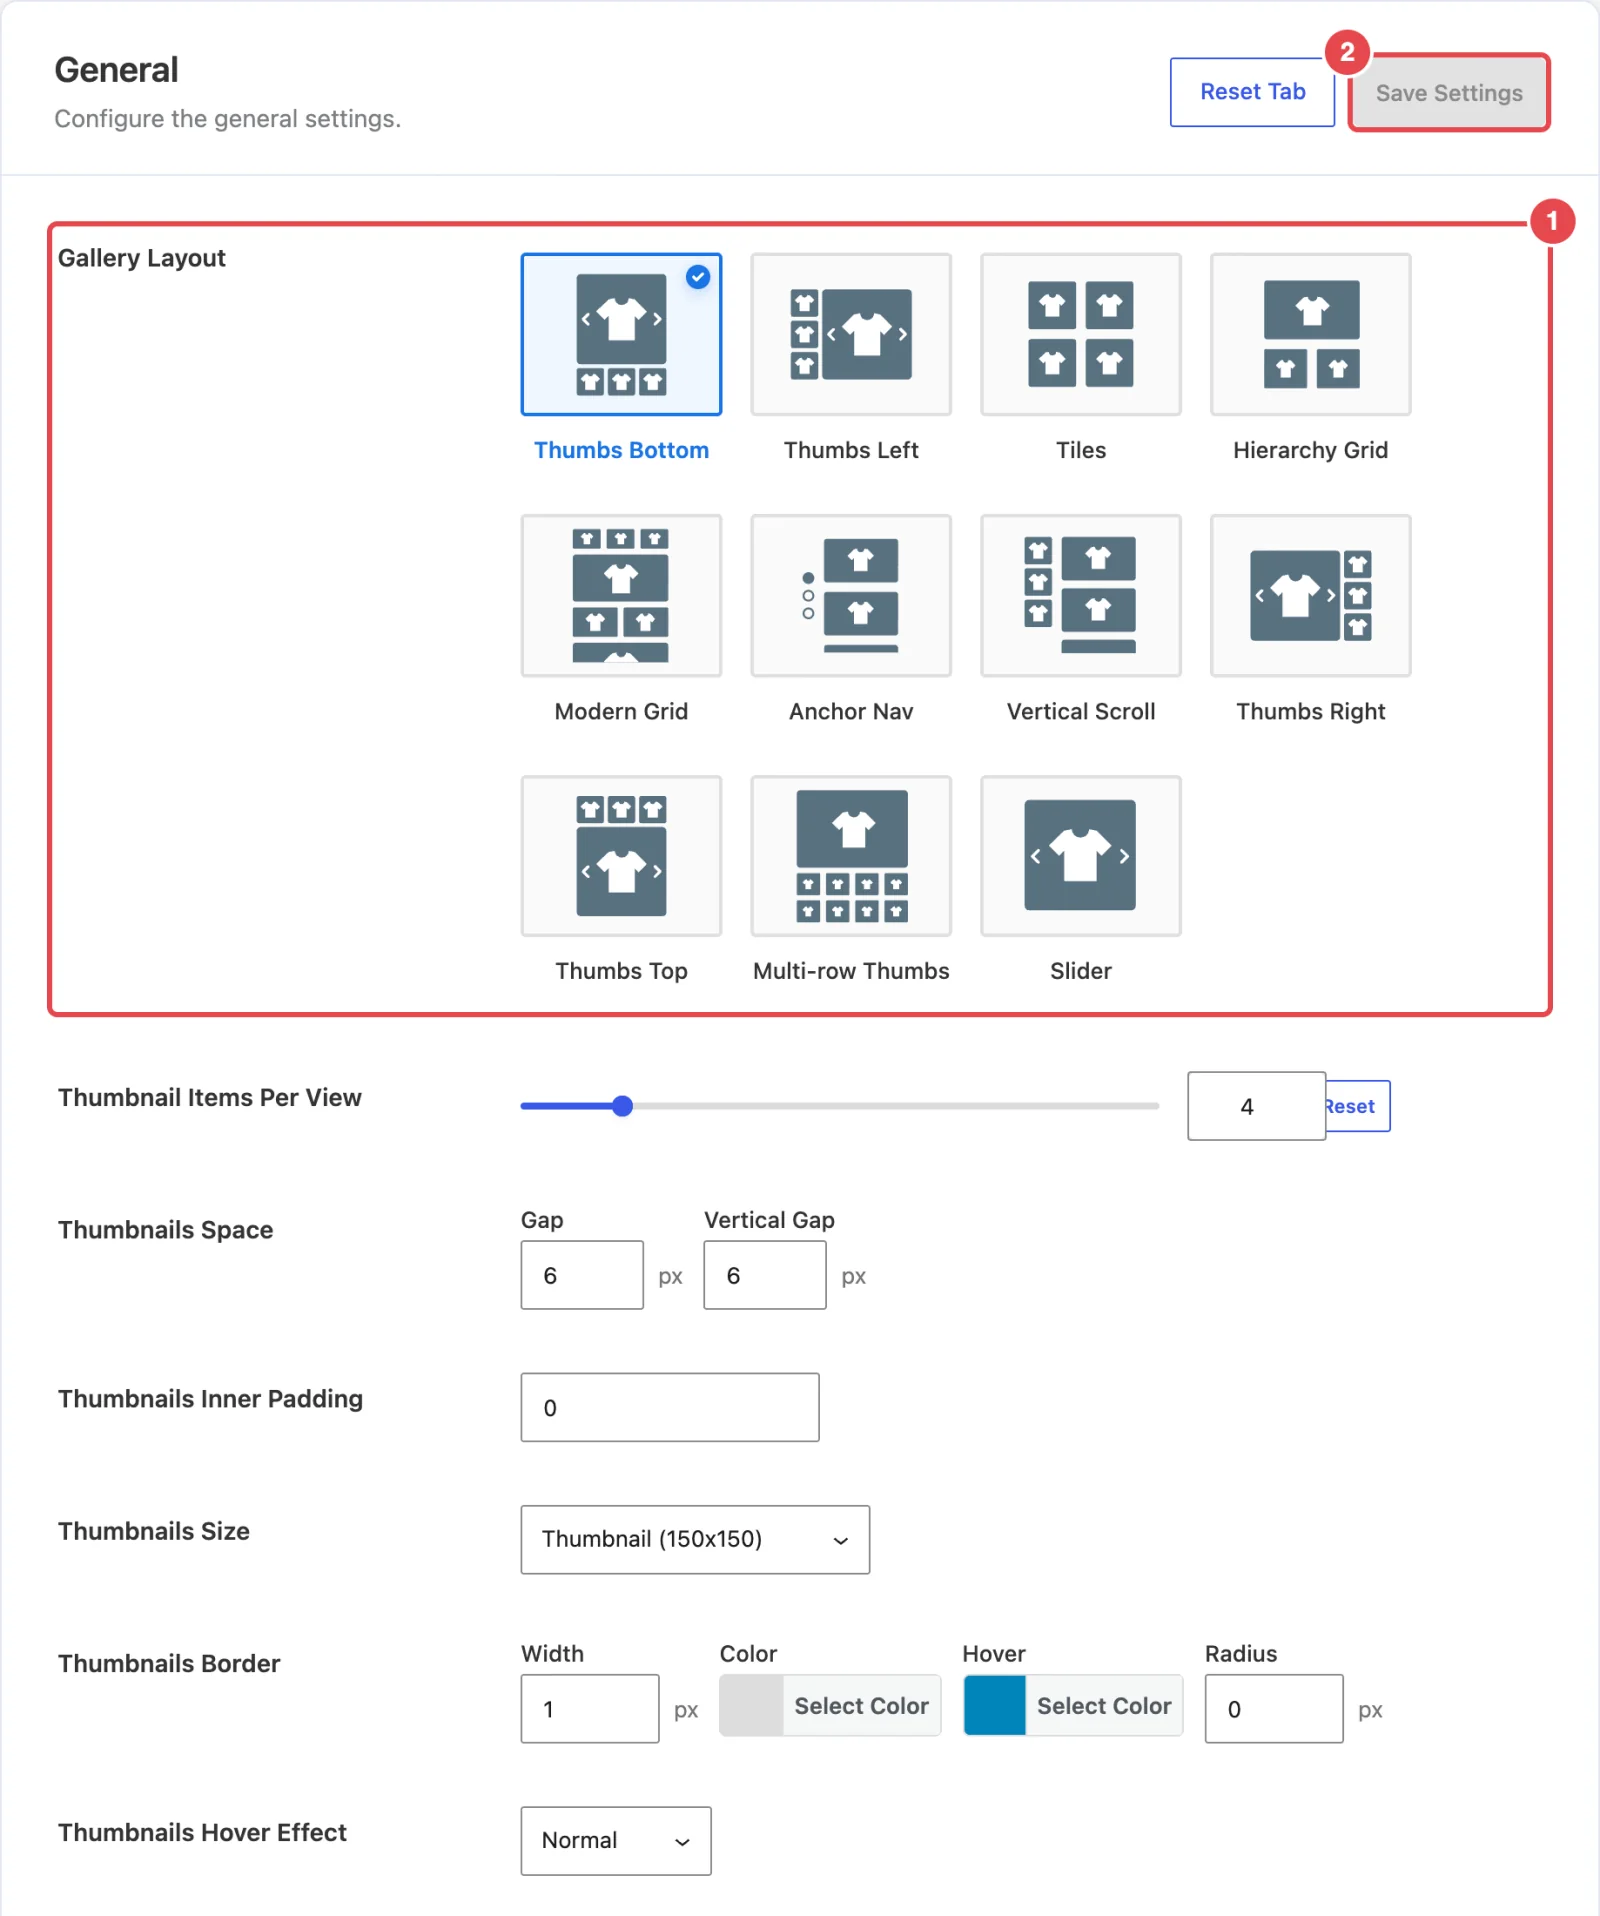Focus the Thumbnails Inner Padding field
The image size is (1600, 1916).
(x=670, y=1407)
